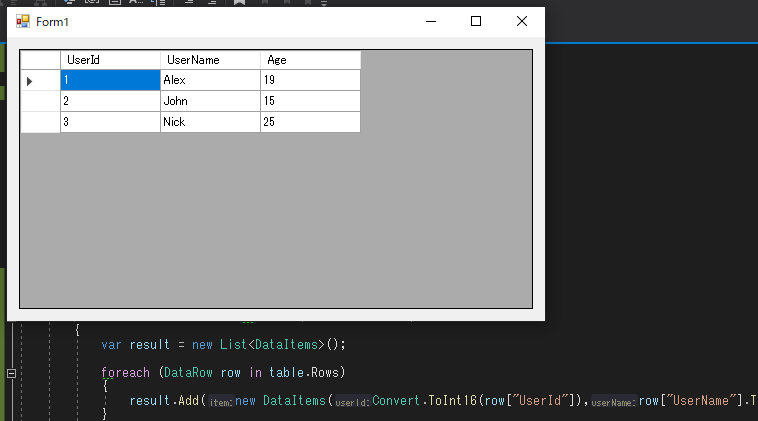Click the "UserName" string literal in the code
This screenshot has width=758, height=421.
[701, 401]
